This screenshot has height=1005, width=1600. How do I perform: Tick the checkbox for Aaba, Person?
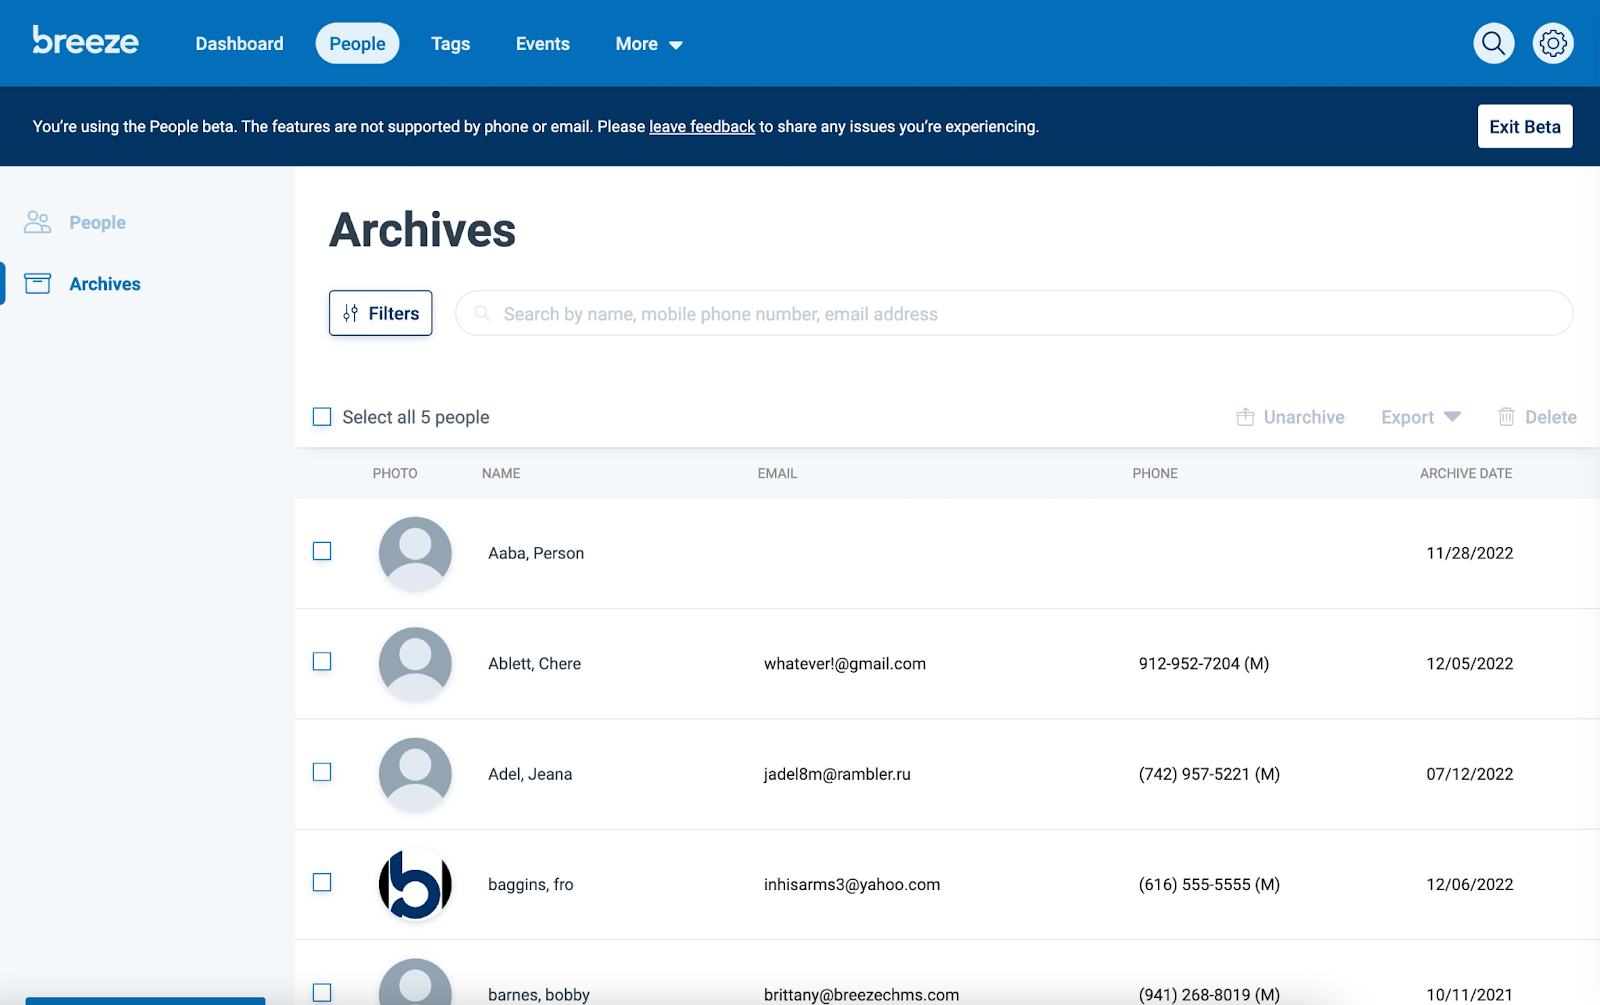point(322,551)
